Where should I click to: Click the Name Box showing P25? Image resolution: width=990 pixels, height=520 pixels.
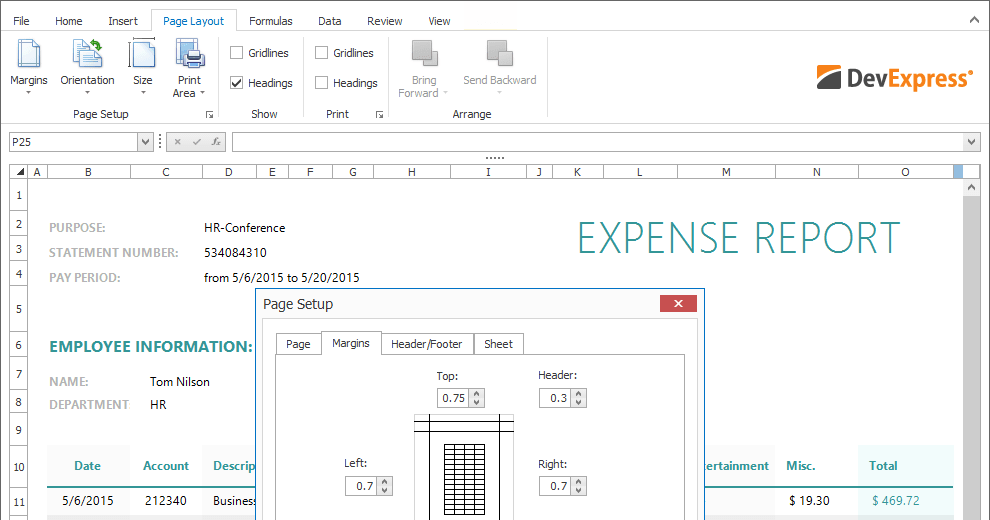click(x=74, y=142)
